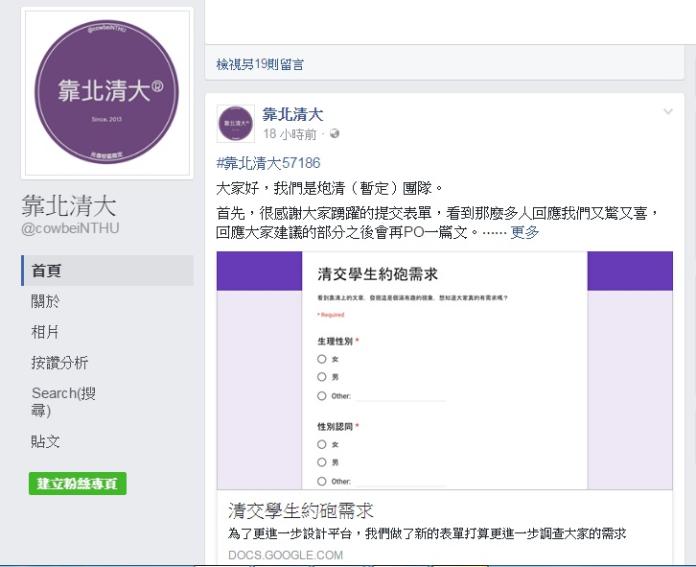
Task: Click Other text field under 性別認同
Action: pos(401,481)
